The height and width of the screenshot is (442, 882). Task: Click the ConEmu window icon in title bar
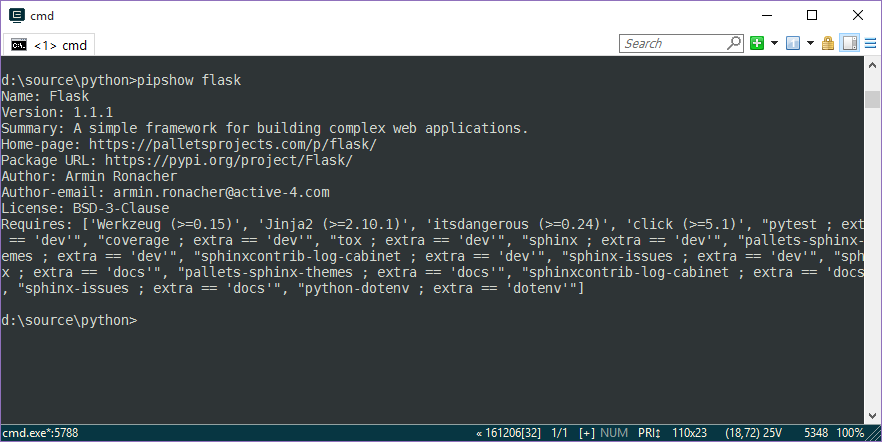click(17, 15)
